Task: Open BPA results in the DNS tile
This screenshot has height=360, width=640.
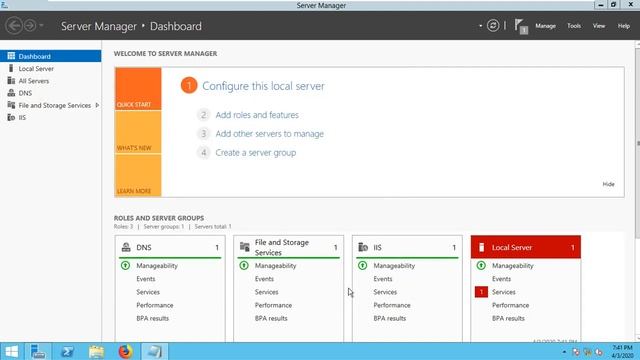Action: tap(152, 318)
